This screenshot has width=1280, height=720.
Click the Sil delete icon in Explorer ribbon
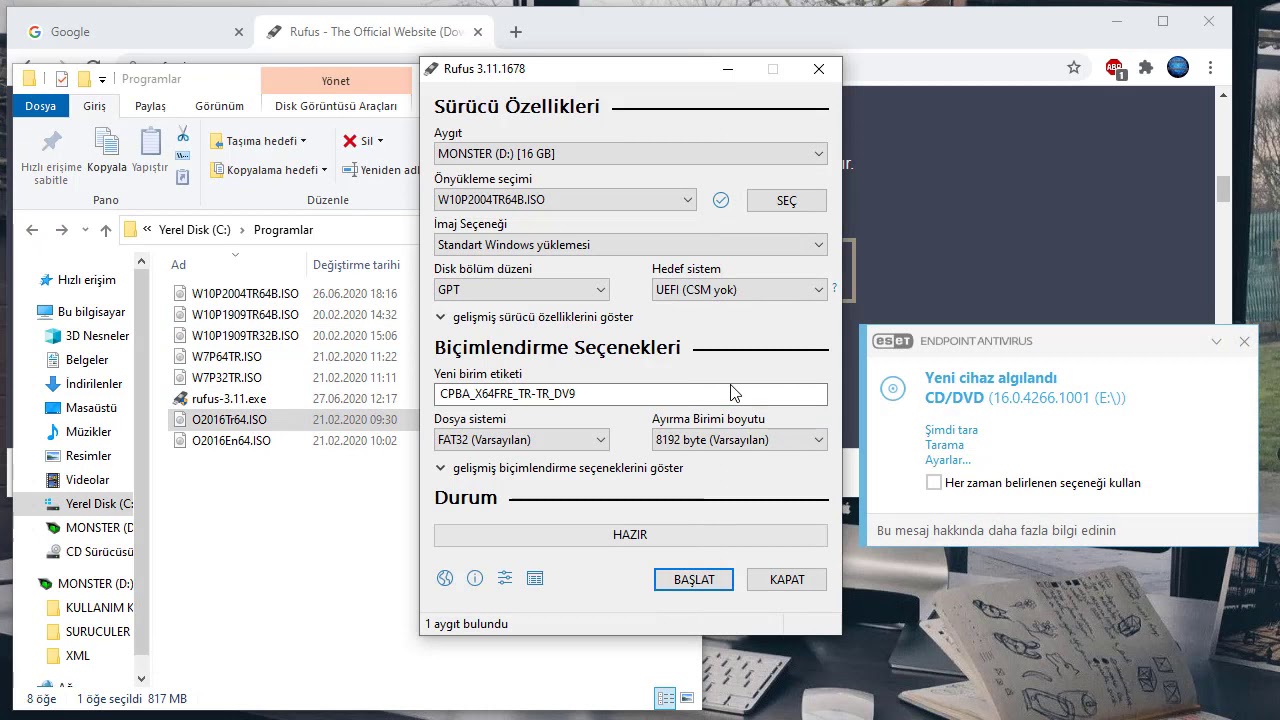pyautogui.click(x=350, y=141)
